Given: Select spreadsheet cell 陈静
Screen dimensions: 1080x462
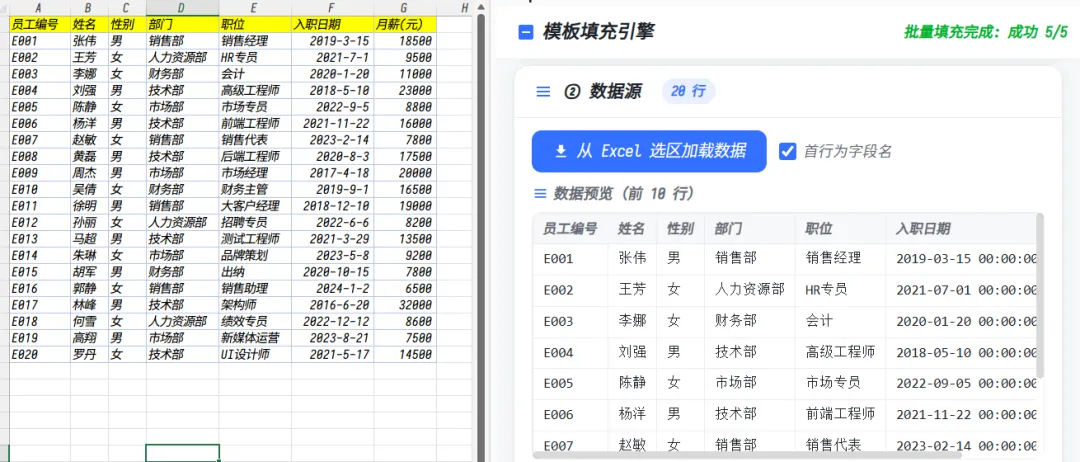Looking at the screenshot, I should point(89,107).
